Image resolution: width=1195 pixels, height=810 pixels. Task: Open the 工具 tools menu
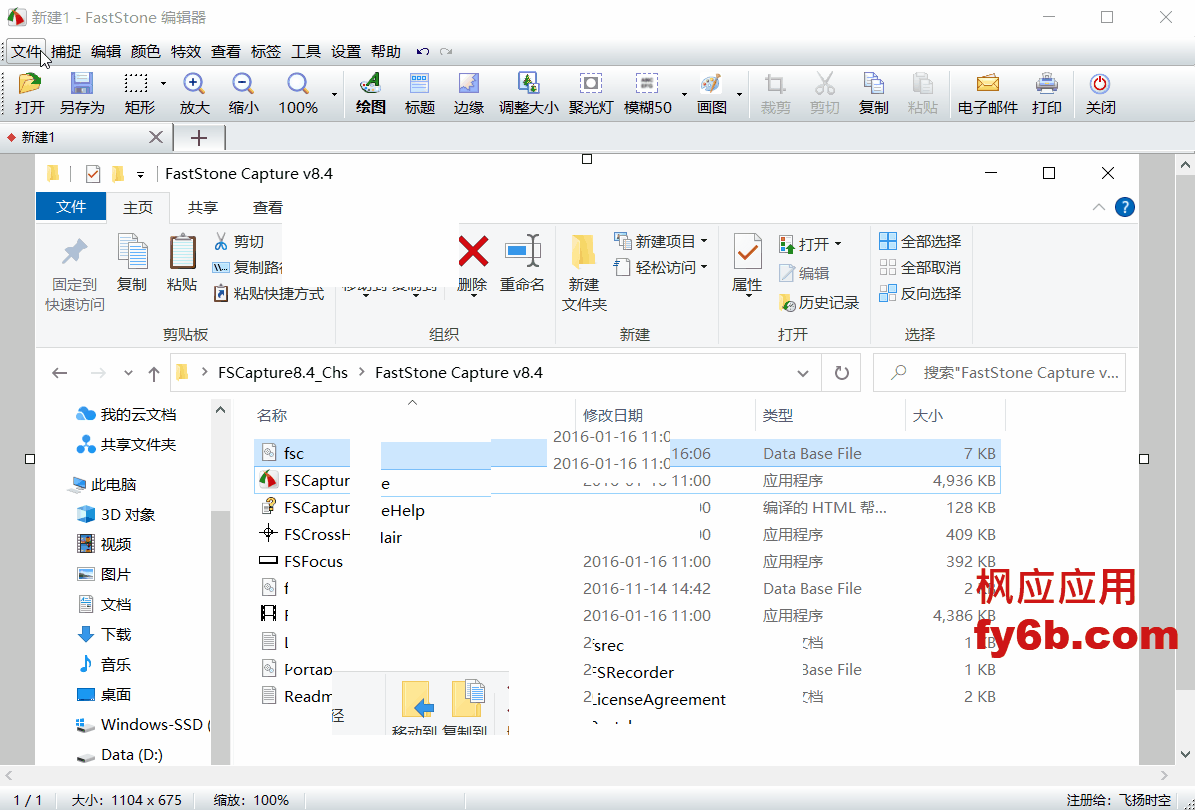tap(306, 52)
